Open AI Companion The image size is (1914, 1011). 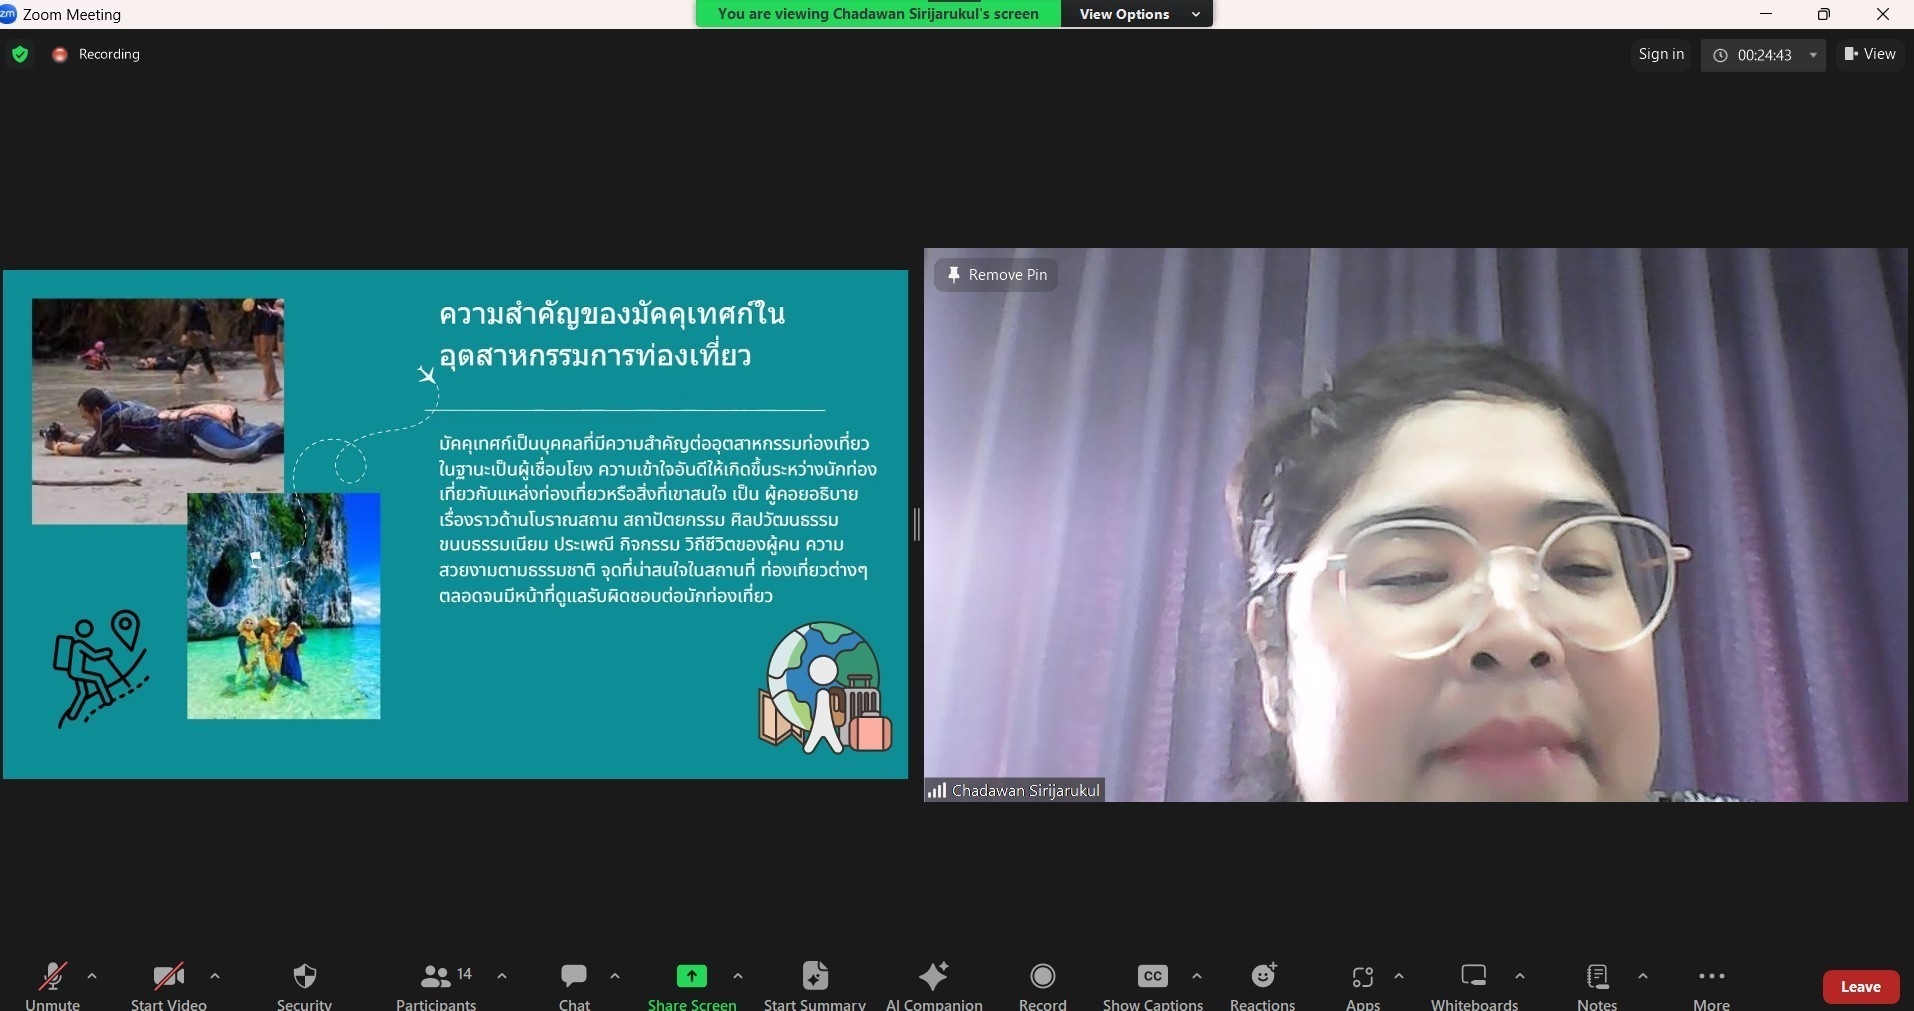pos(934,985)
